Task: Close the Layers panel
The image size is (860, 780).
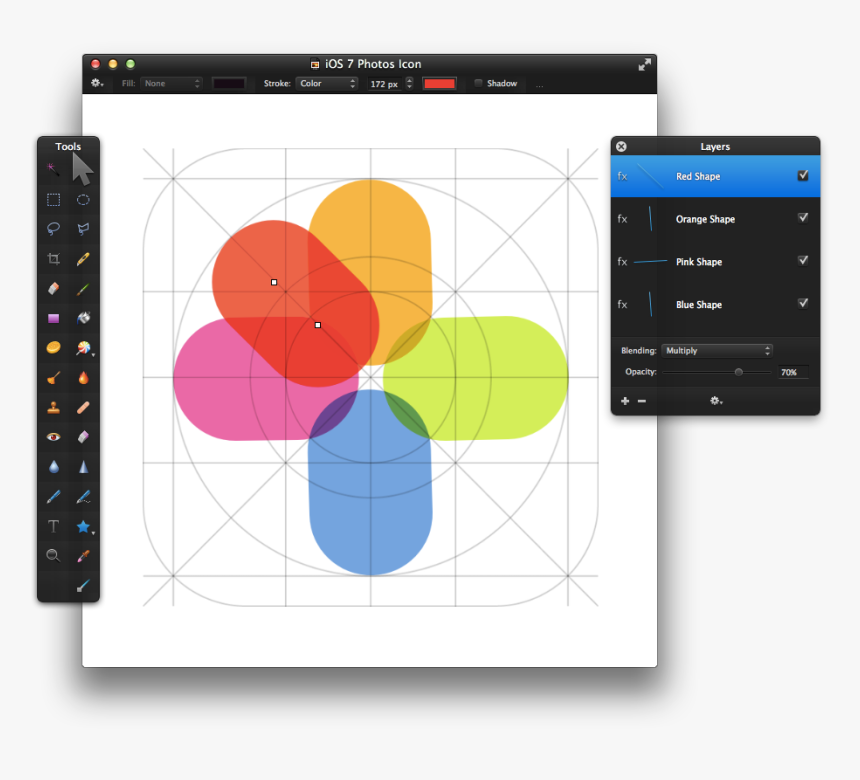Action: [x=621, y=146]
